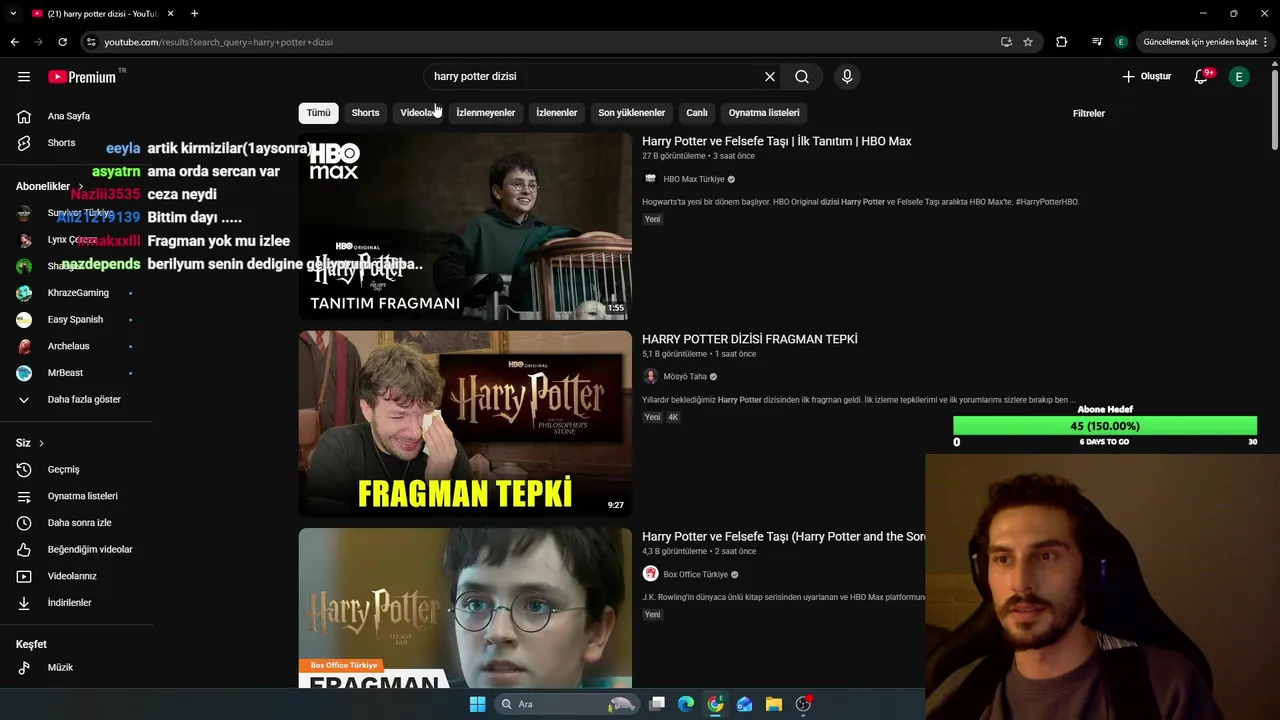Open Easy Spanish channel subscription
The height and width of the screenshot is (720, 1280).
click(x=77, y=320)
